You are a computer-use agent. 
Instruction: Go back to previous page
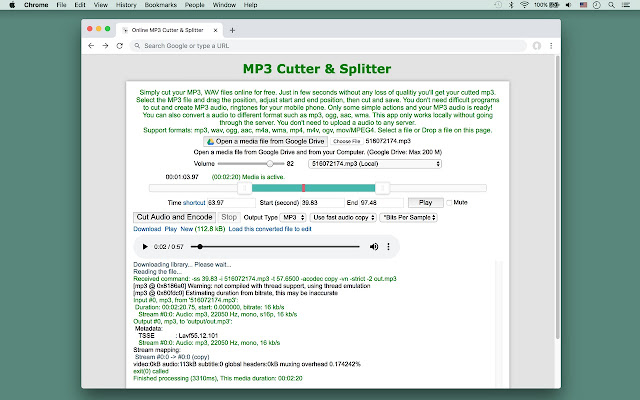91,46
